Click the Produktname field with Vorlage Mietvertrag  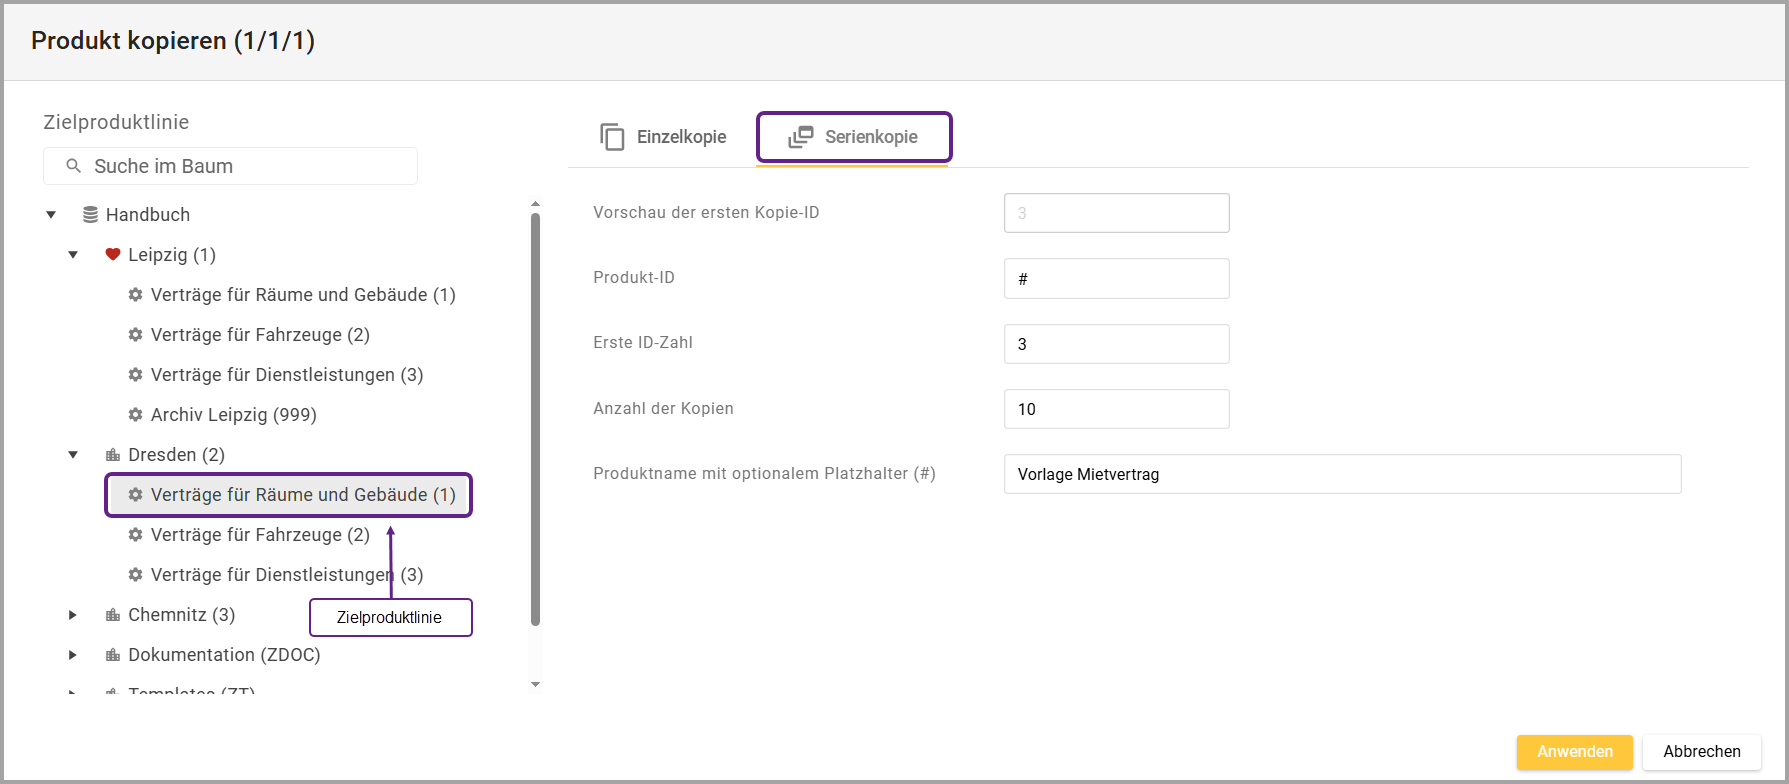tap(1341, 474)
